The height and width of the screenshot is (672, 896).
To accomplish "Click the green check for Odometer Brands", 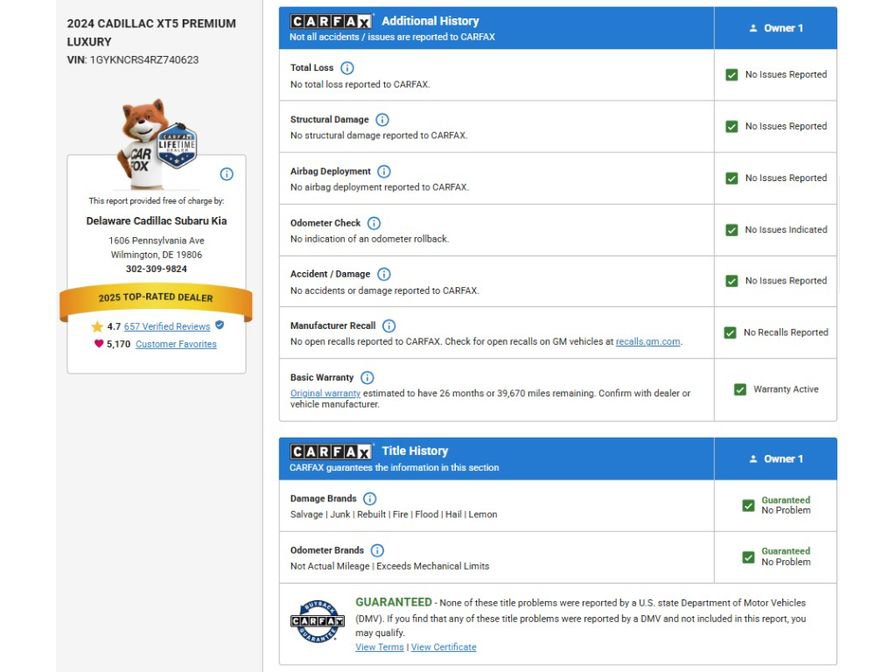I will (x=748, y=557).
